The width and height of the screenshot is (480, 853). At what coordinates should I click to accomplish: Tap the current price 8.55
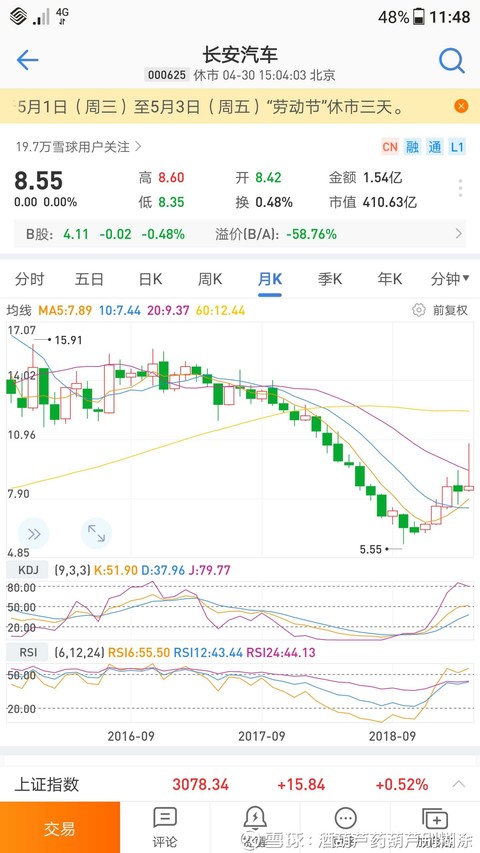tap(39, 181)
